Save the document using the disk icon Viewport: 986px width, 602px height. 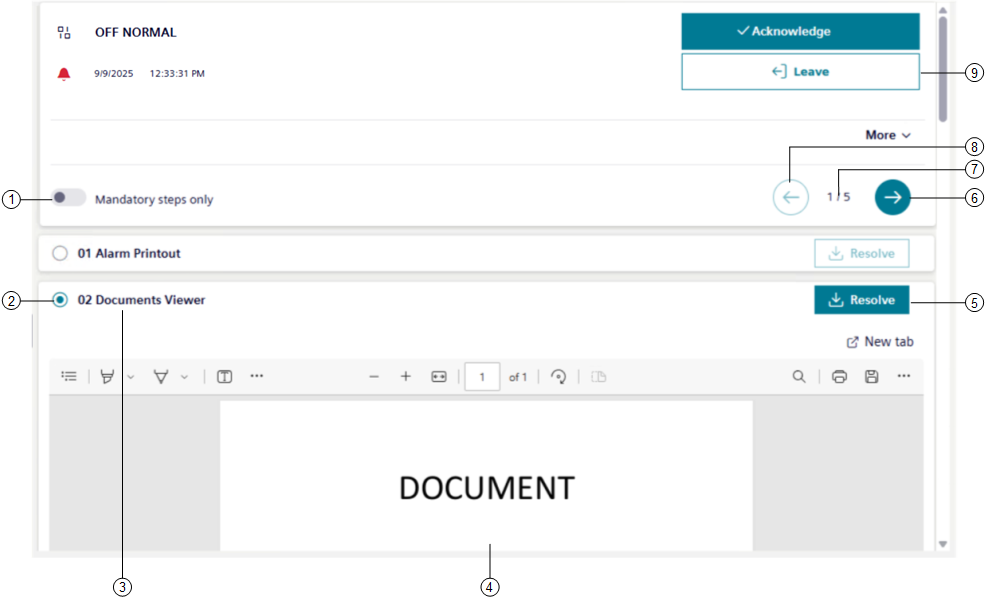(x=872, y=377)
